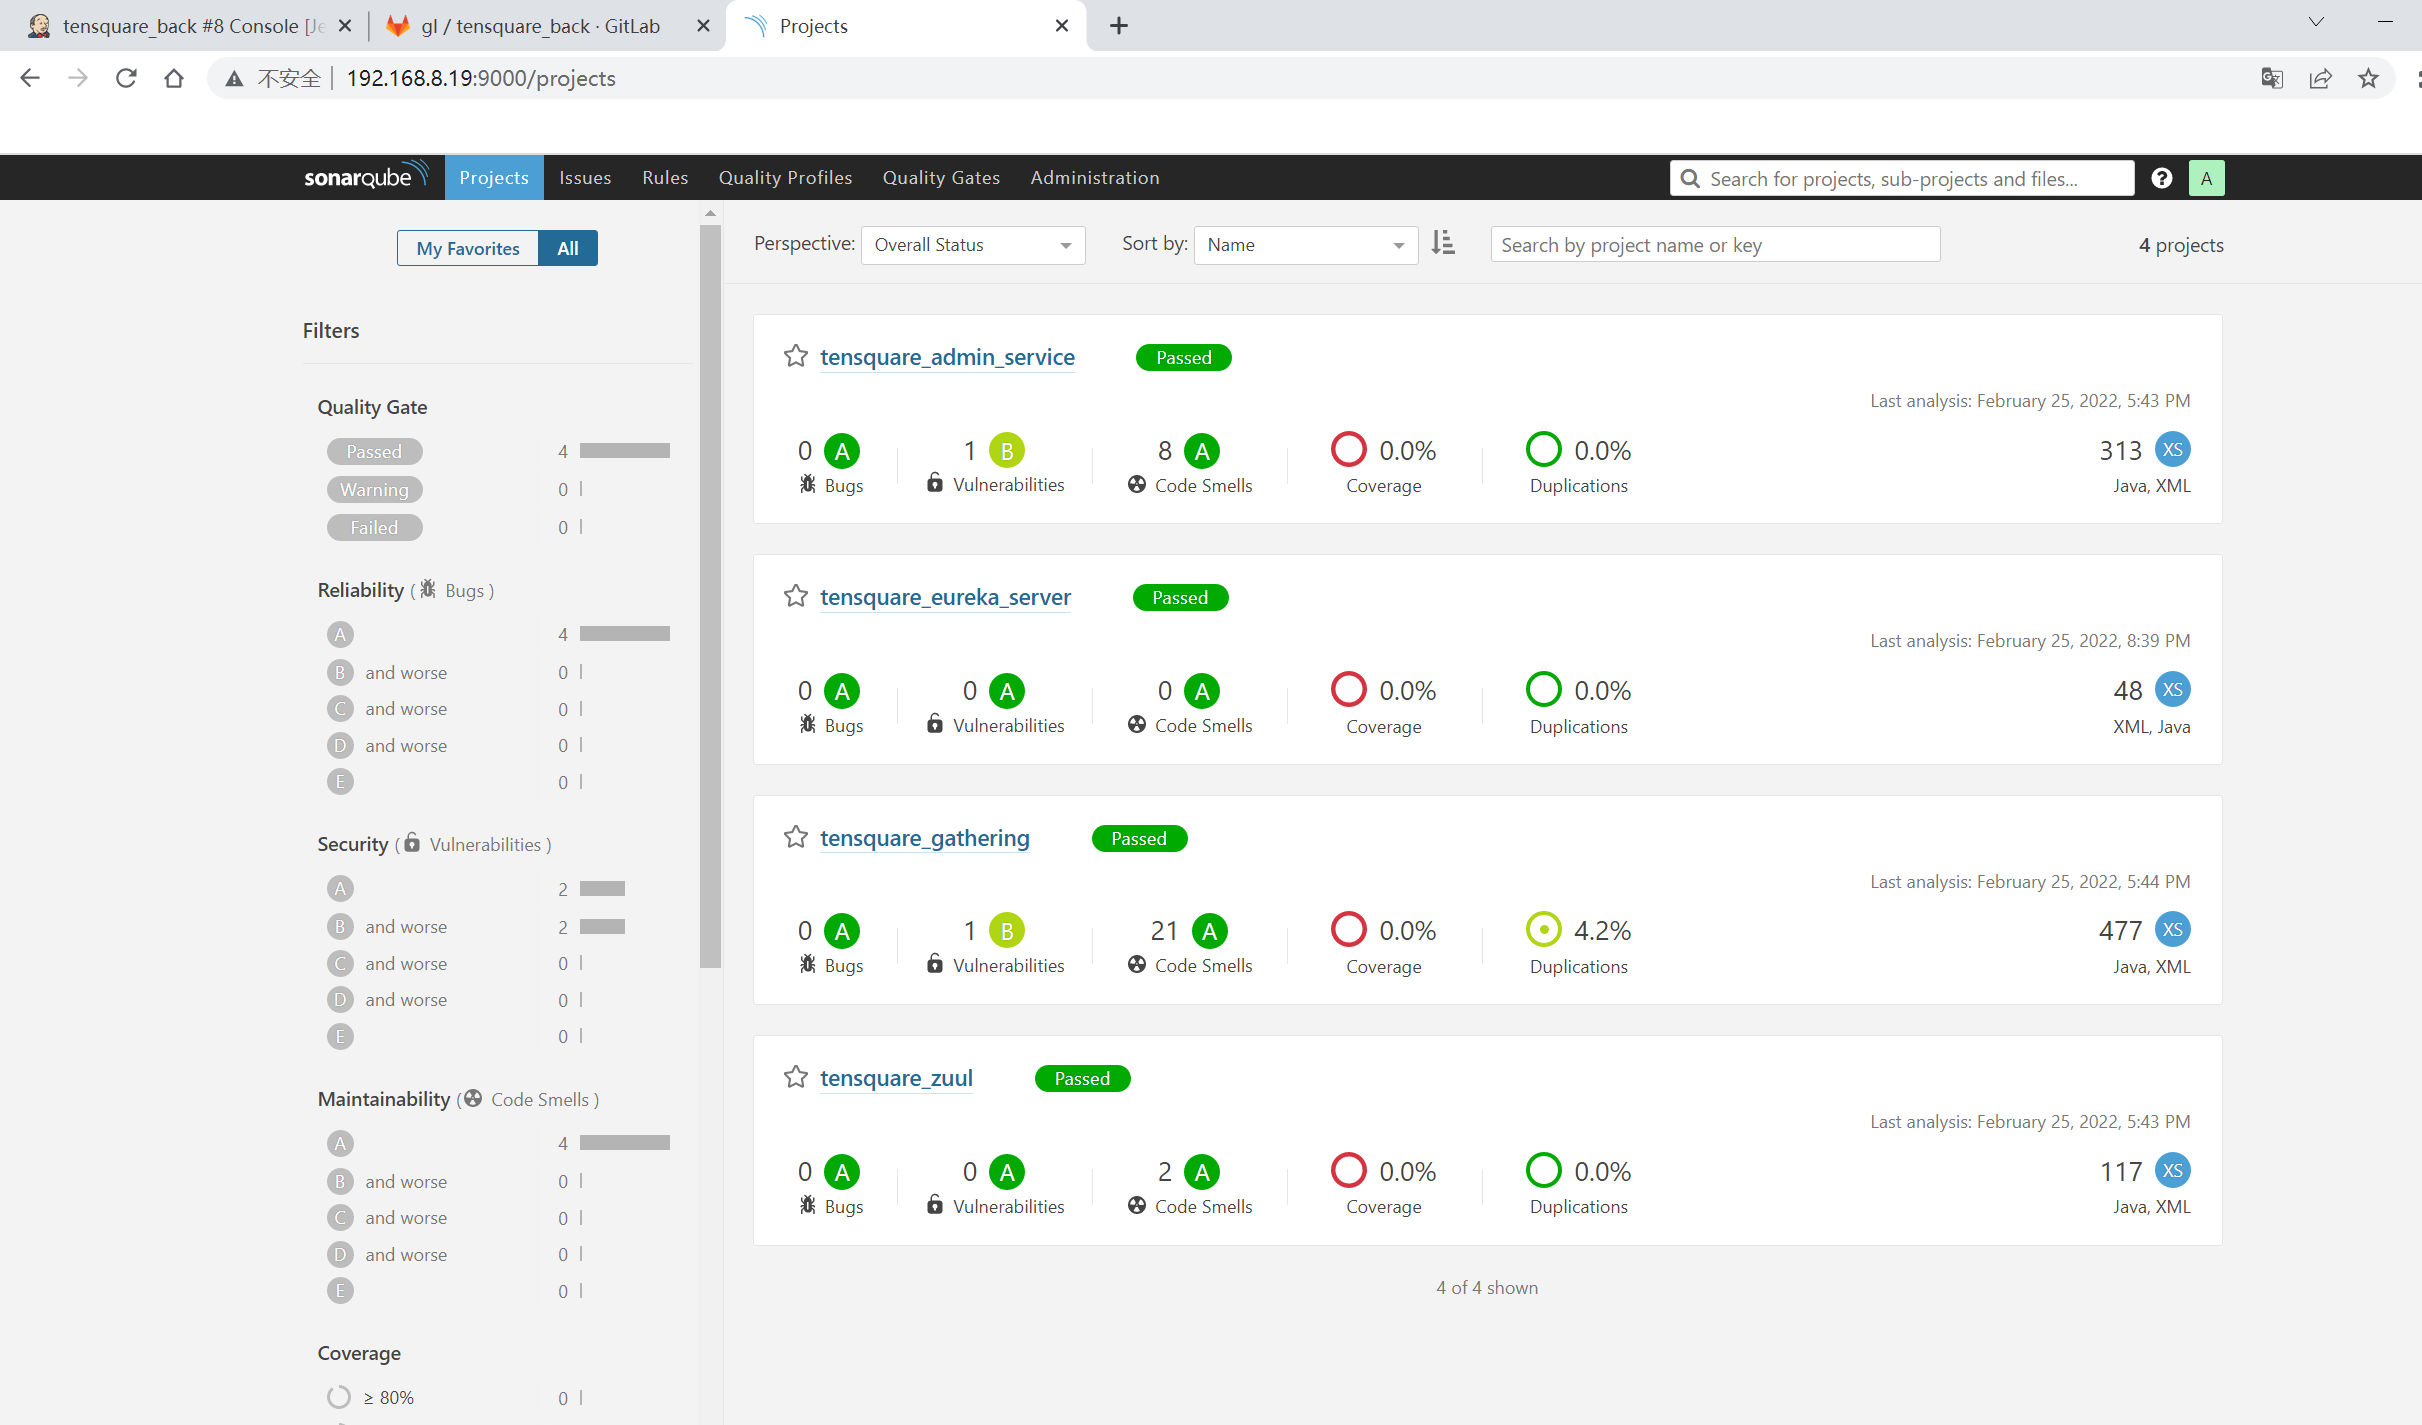2422x1425 pixels.
Task: Click the Vulnerabilities B rating of tensquare_admin_service
Action: click(1007, 451)
